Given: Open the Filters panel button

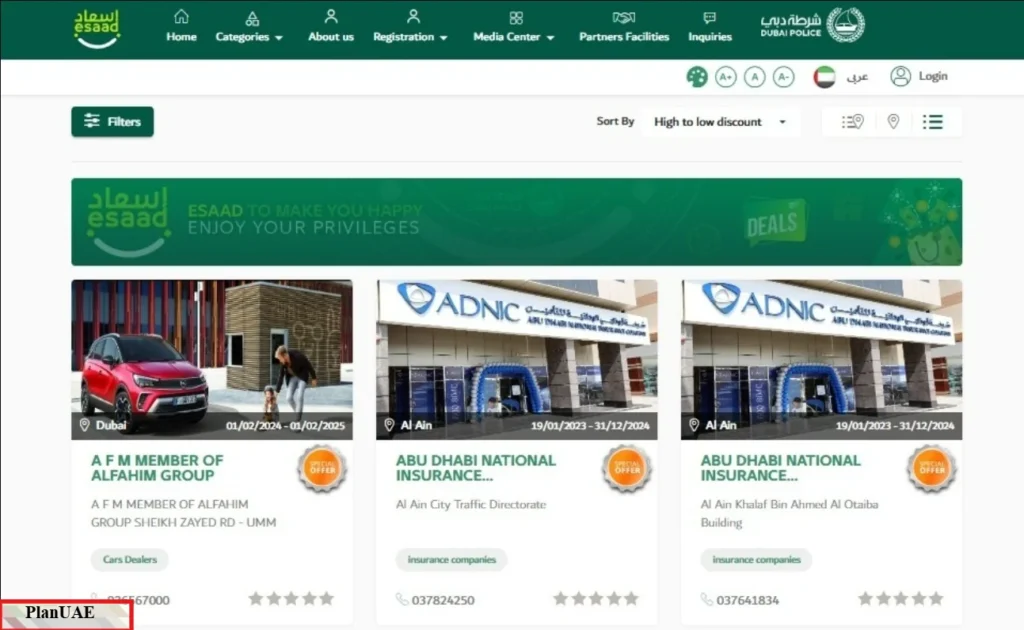Looking at the screenshot, I should click(112, 121).
